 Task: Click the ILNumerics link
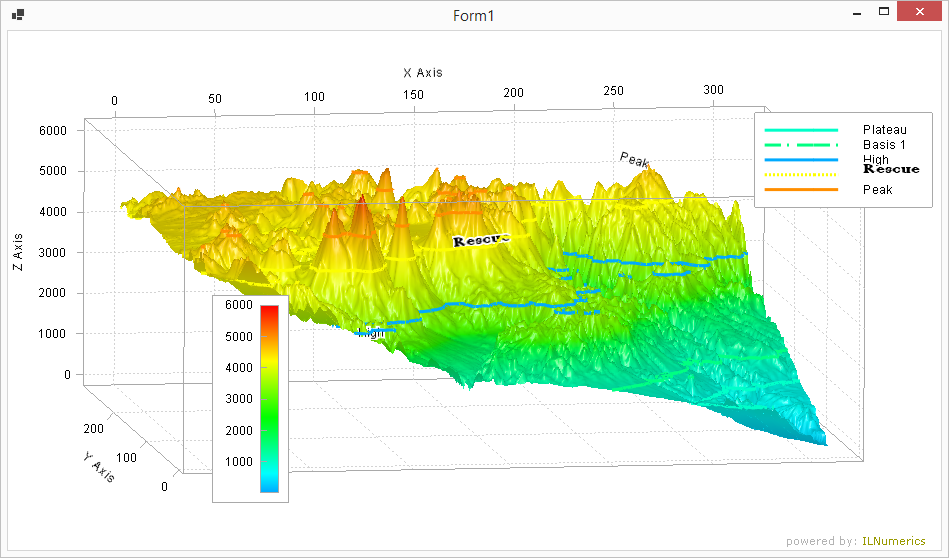click(x=893, y=541)
